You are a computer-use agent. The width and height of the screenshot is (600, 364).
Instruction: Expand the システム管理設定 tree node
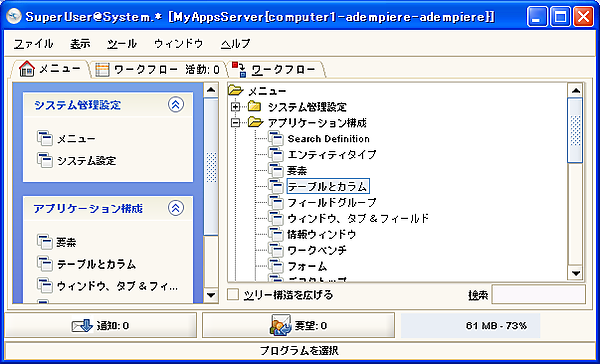(x=236, y=107)
